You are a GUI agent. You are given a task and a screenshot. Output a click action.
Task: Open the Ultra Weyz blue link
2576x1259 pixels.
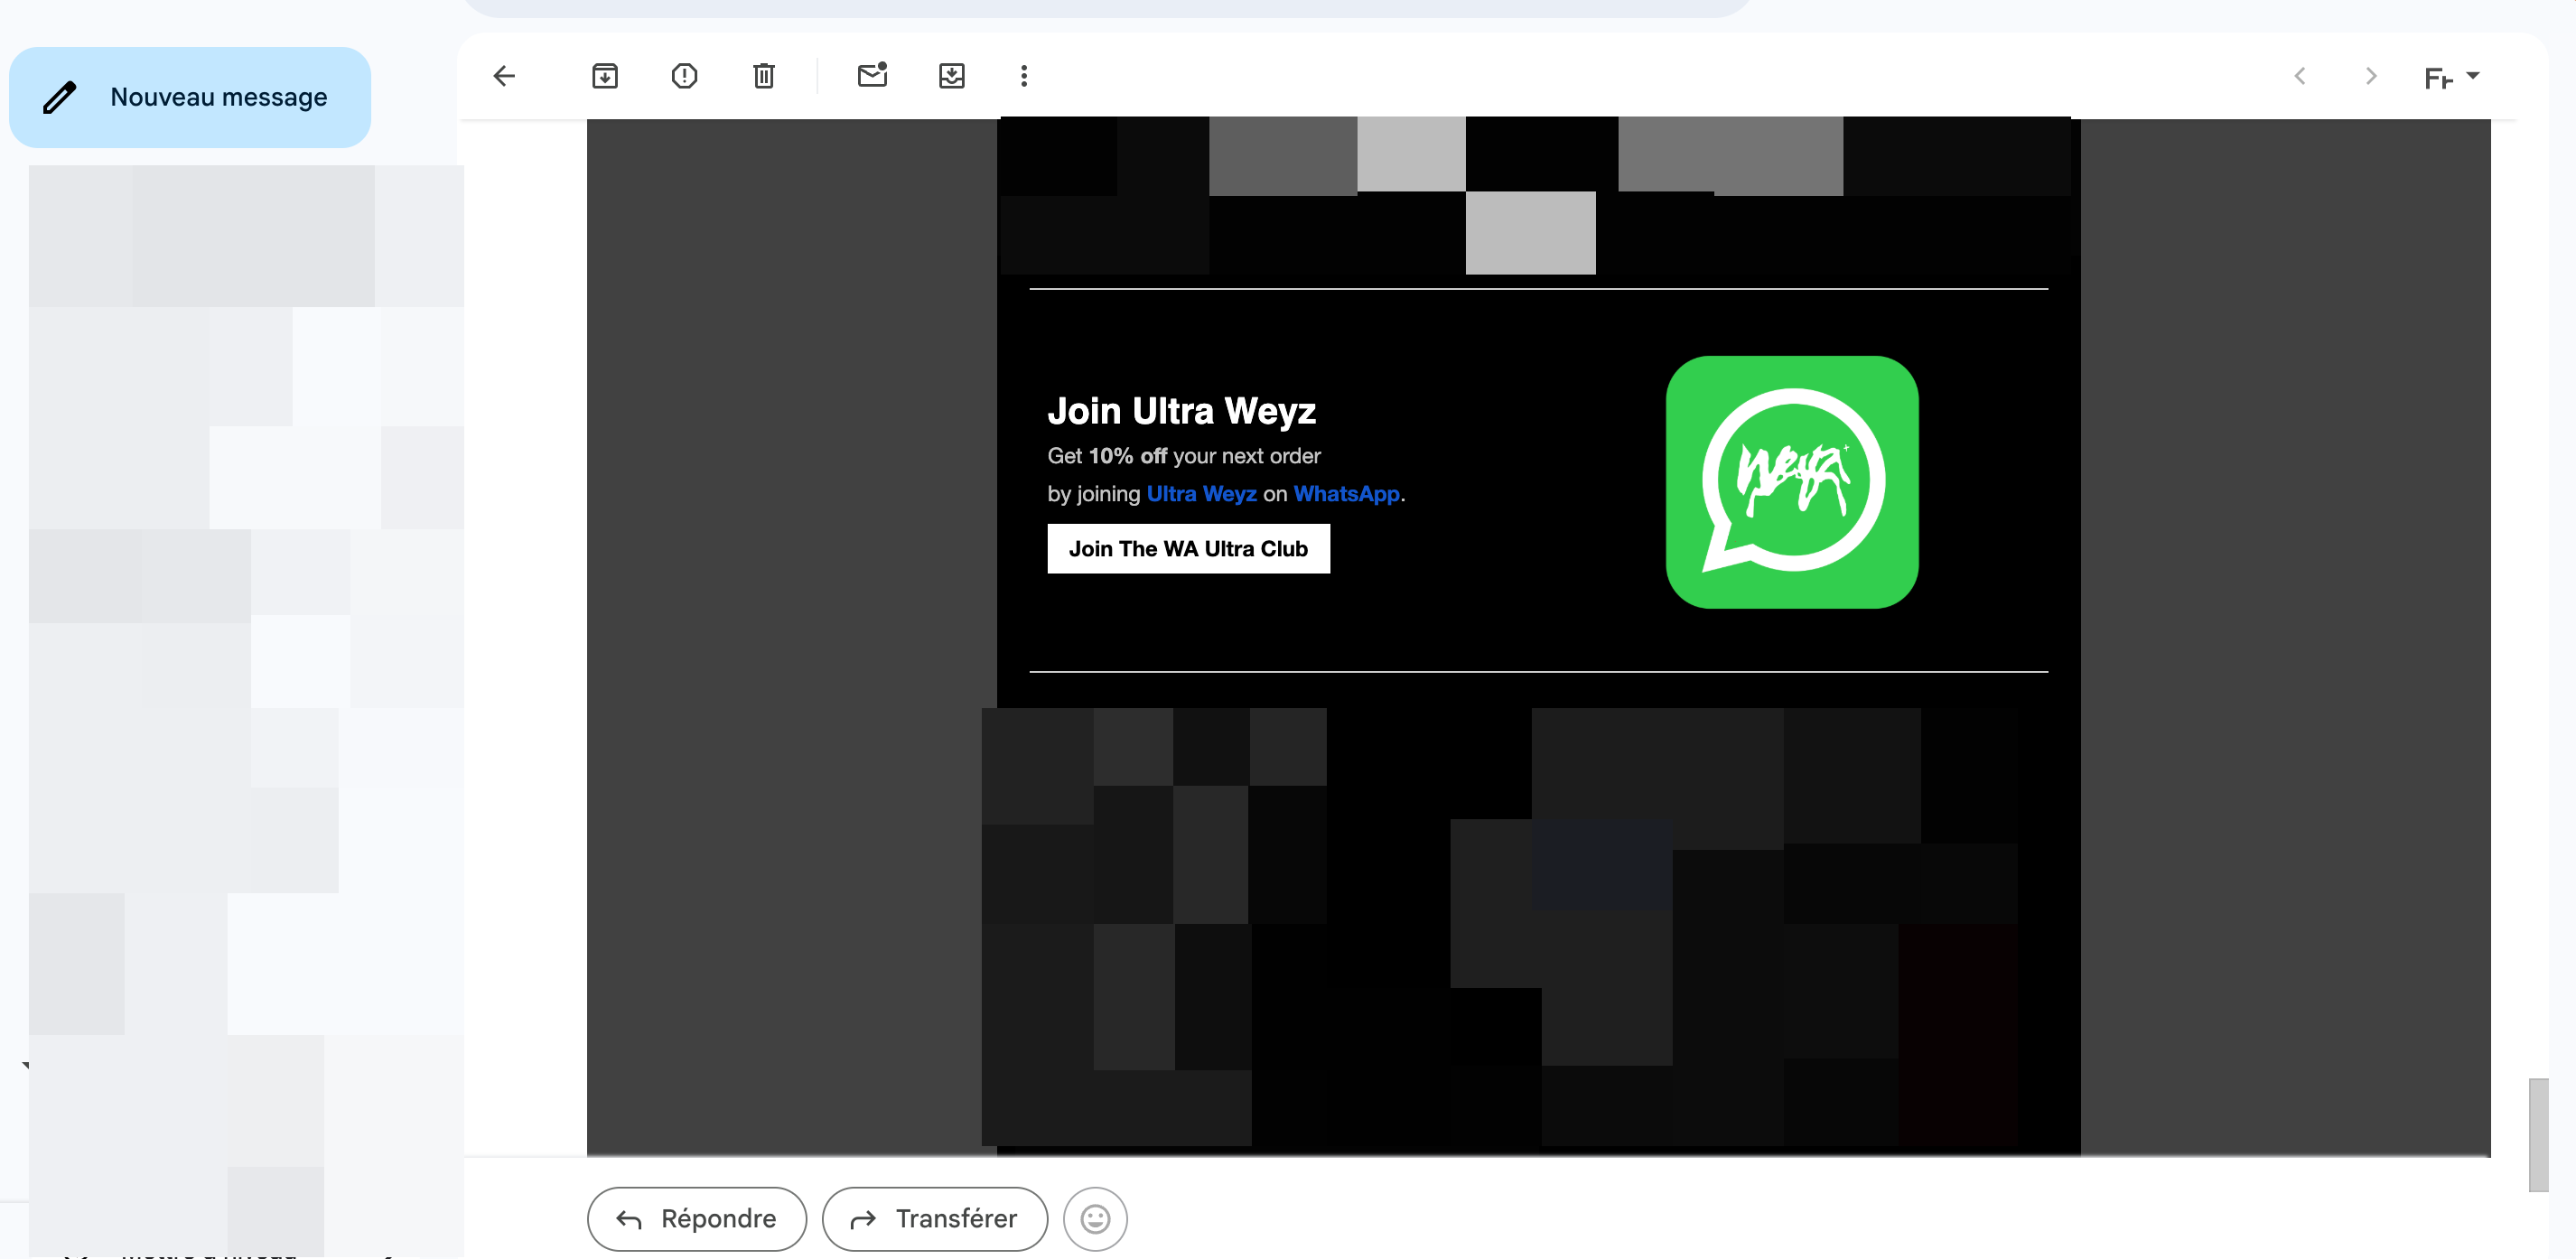[x=1200, y=494]
